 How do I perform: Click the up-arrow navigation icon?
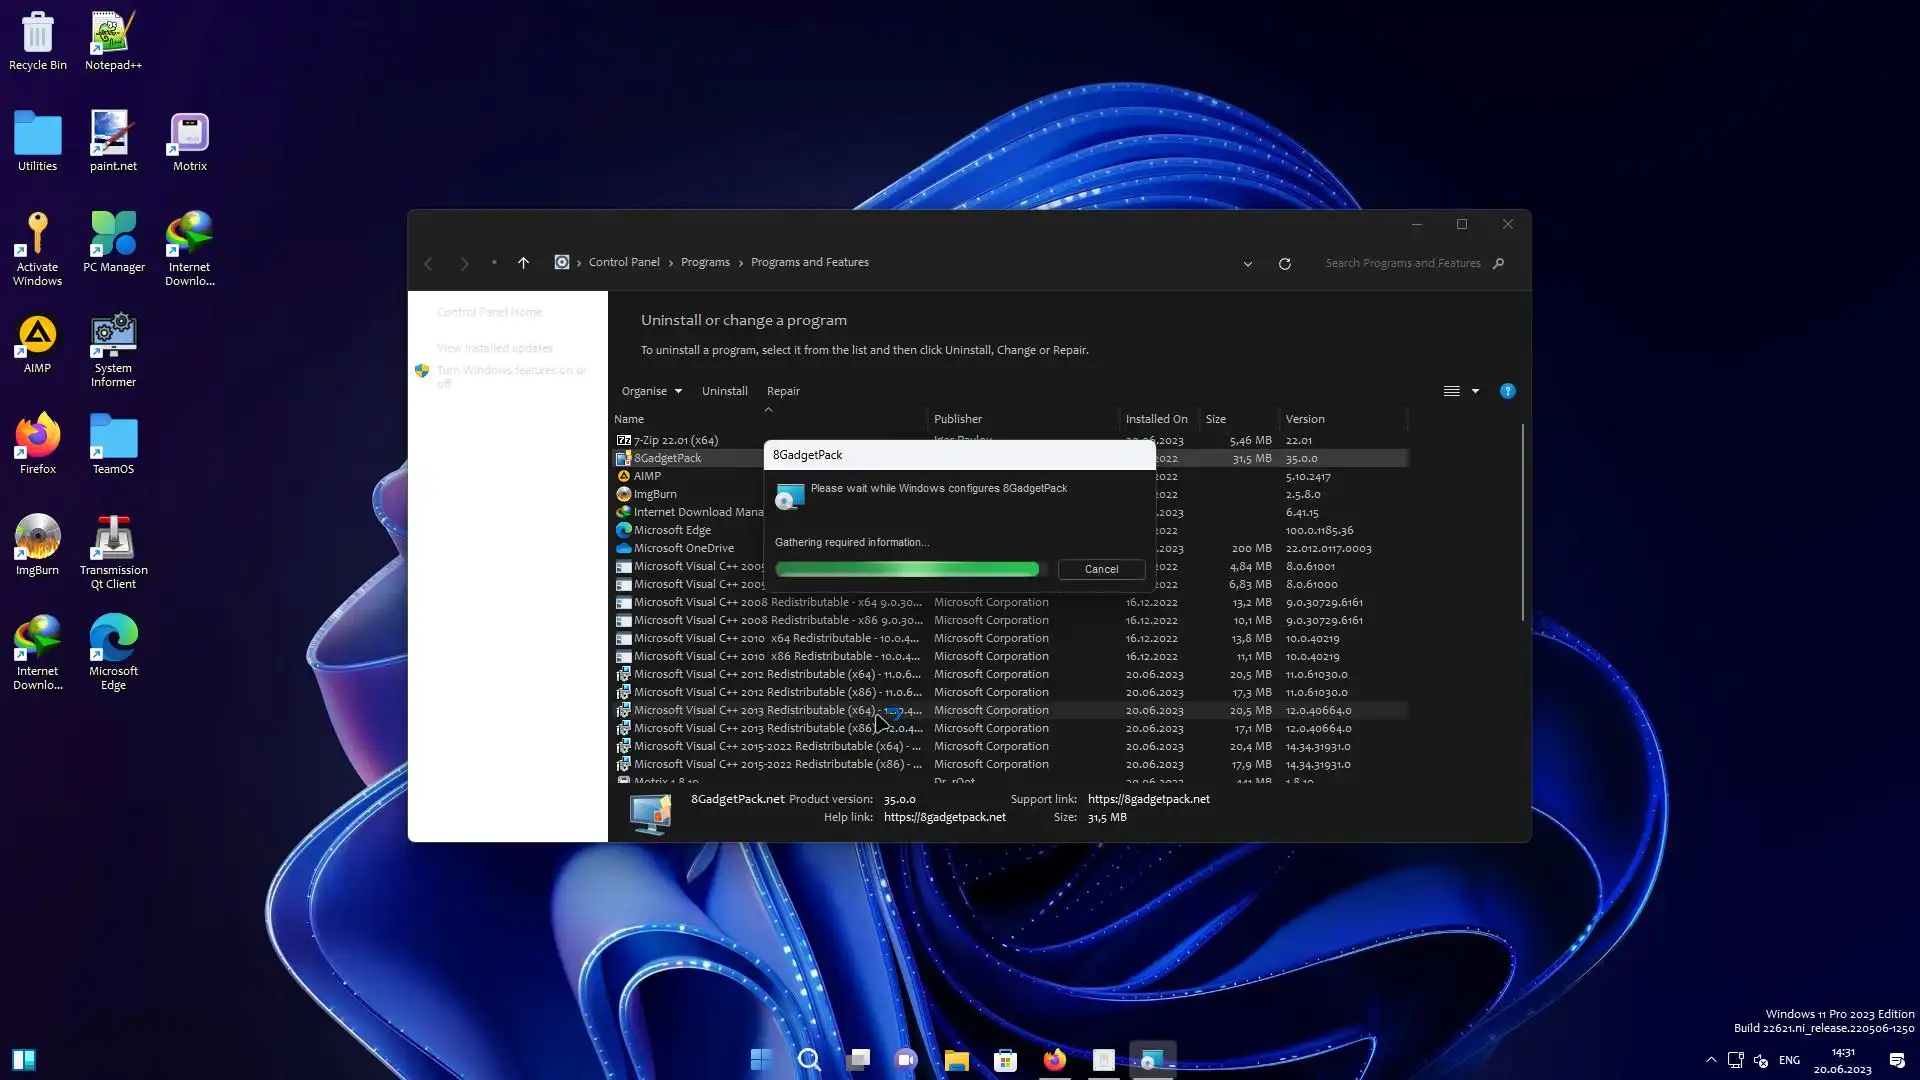523,263
